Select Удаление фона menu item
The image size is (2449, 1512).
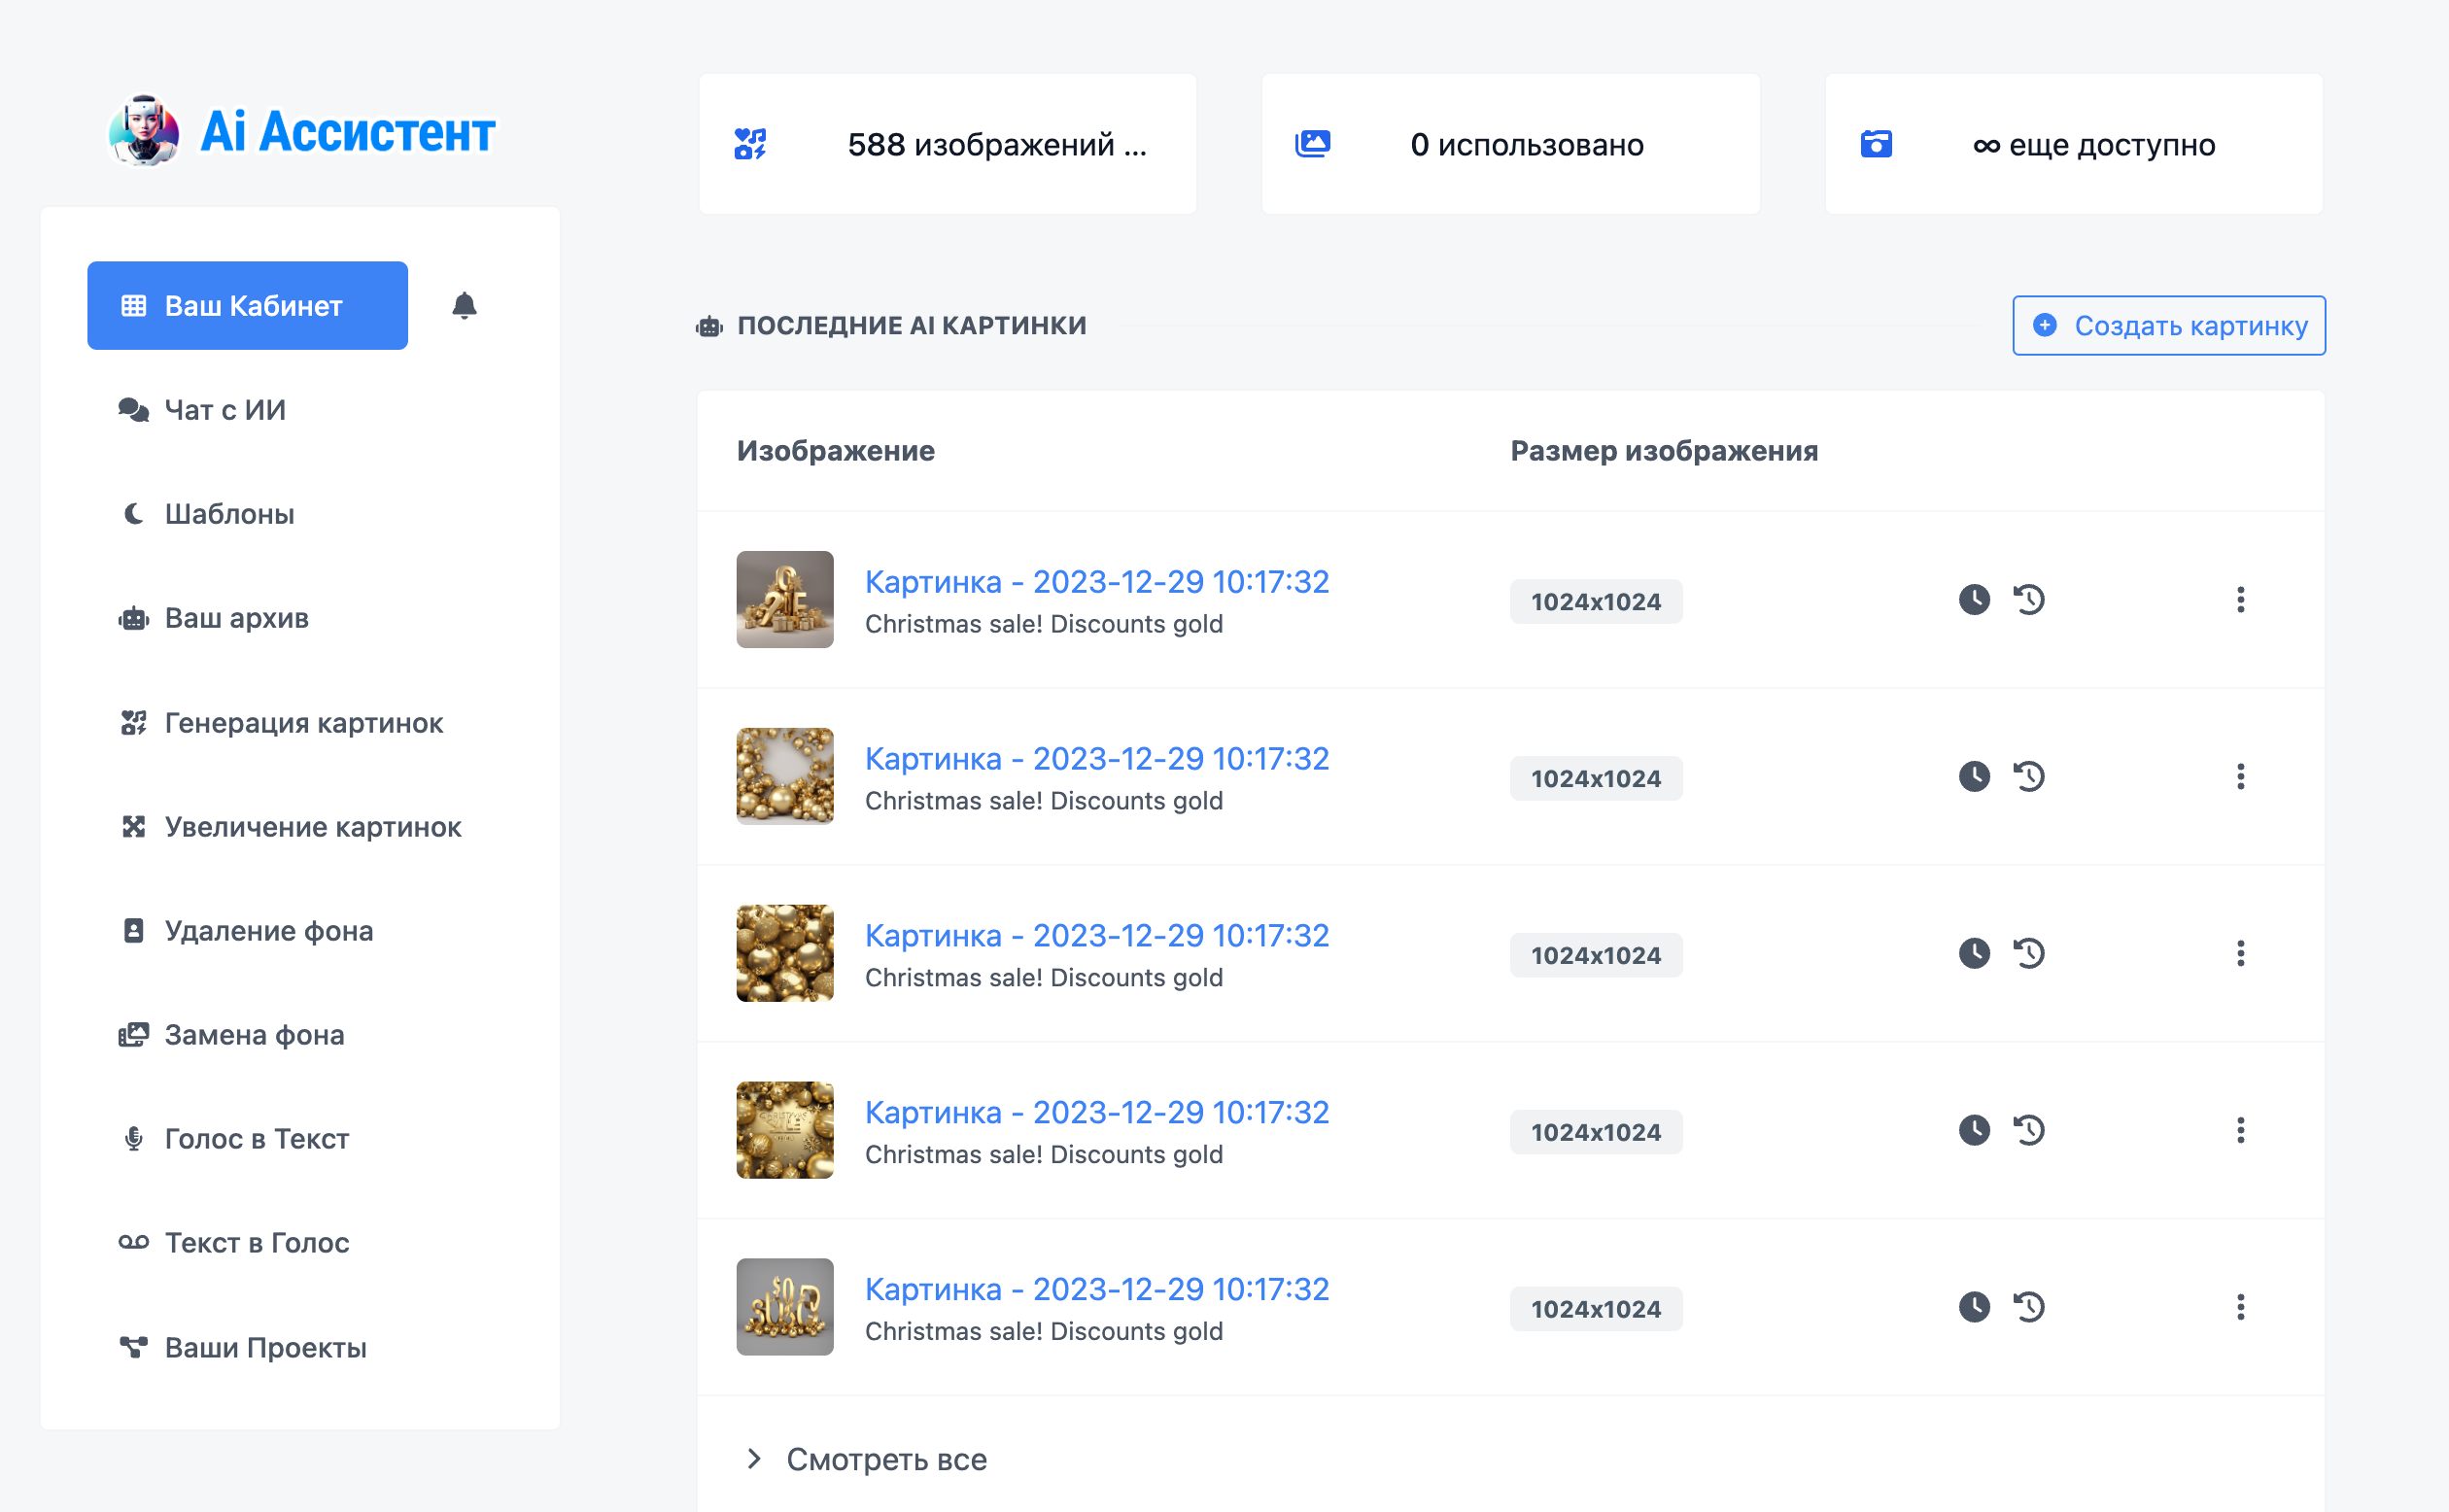pos(268,931)
